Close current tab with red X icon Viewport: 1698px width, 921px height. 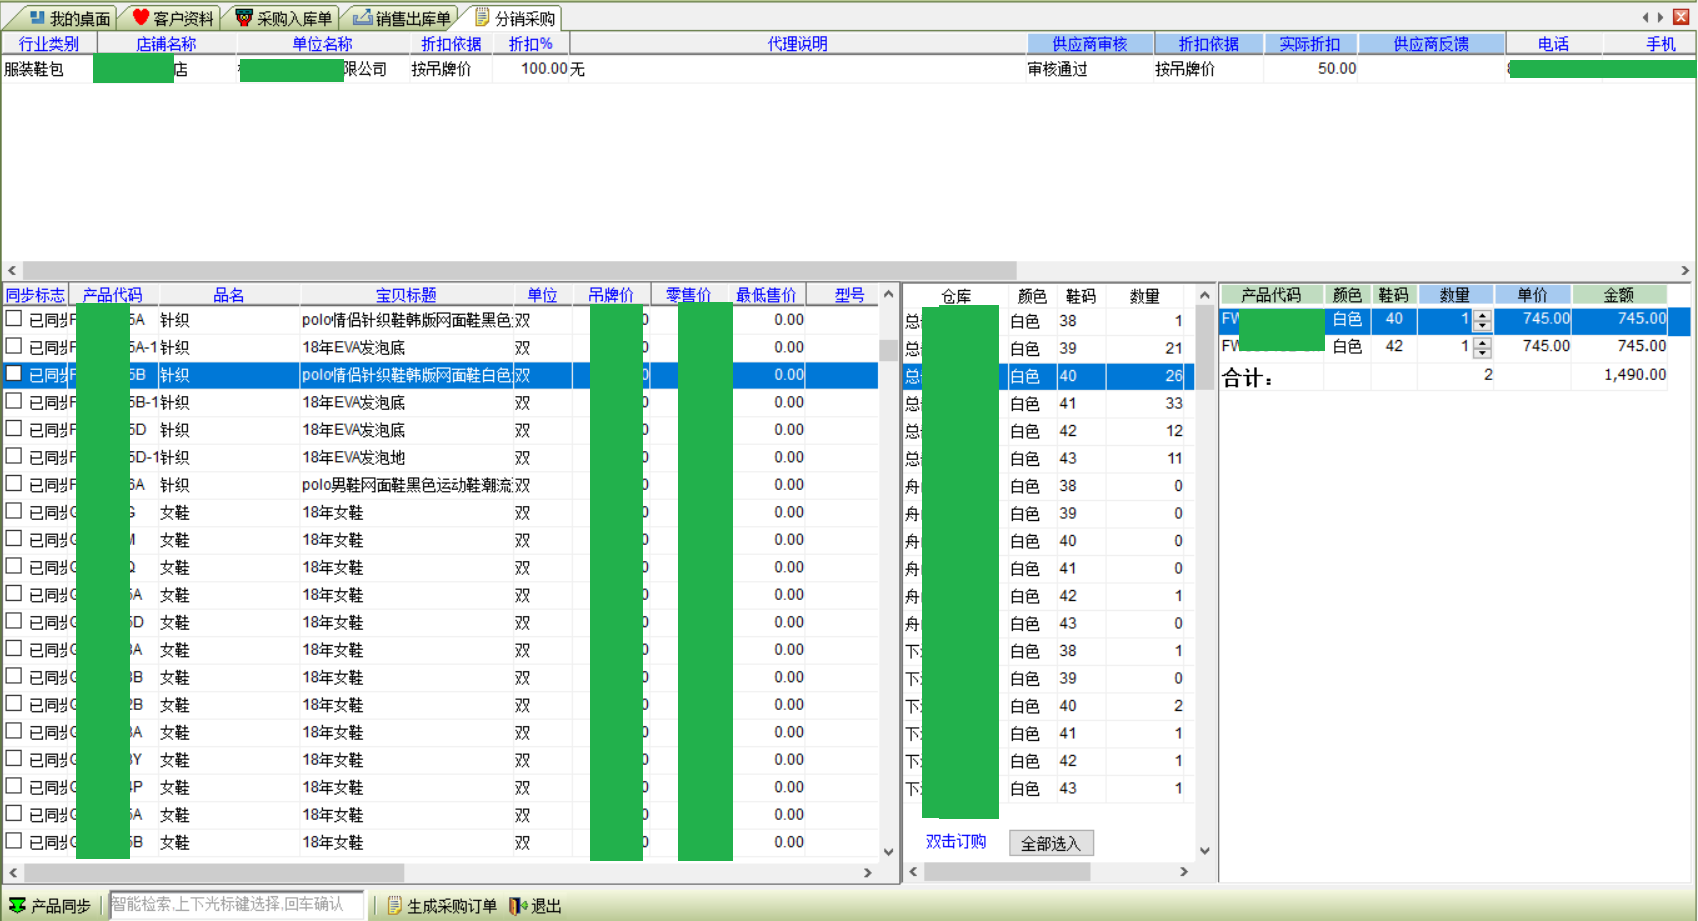point(1681,17)
